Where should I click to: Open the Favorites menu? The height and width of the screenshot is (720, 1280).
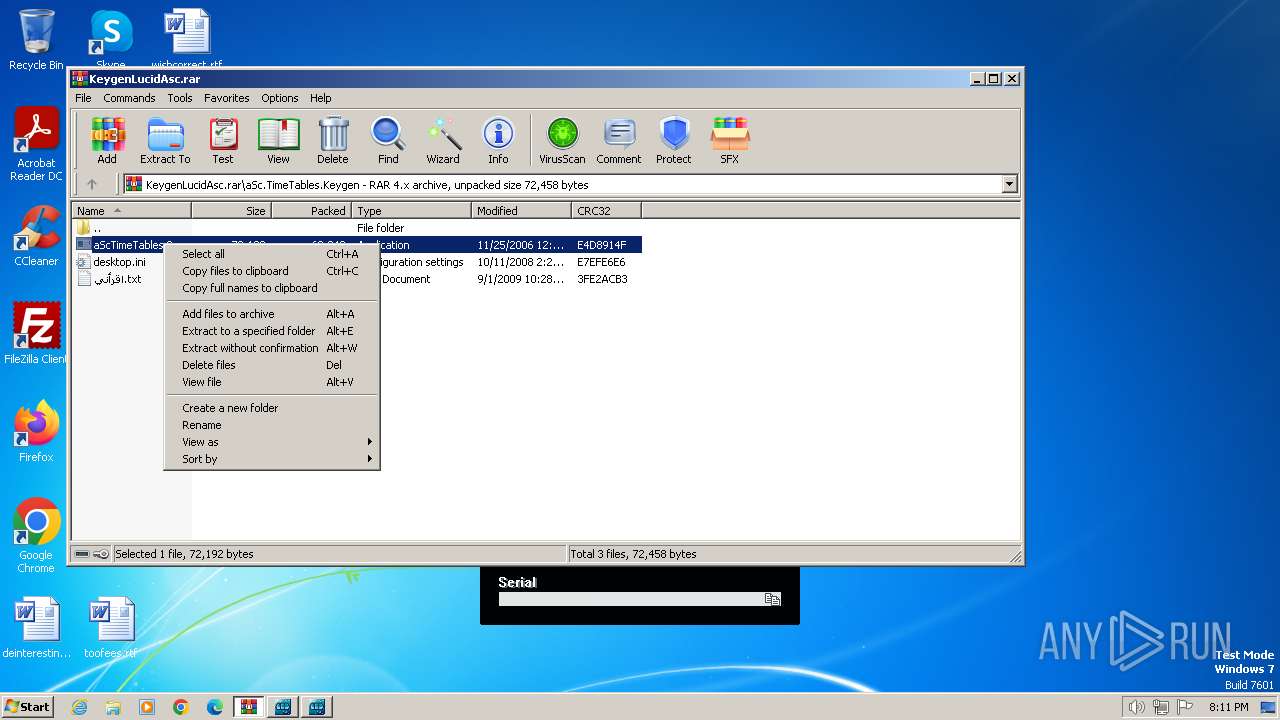(x=226, y=98)
